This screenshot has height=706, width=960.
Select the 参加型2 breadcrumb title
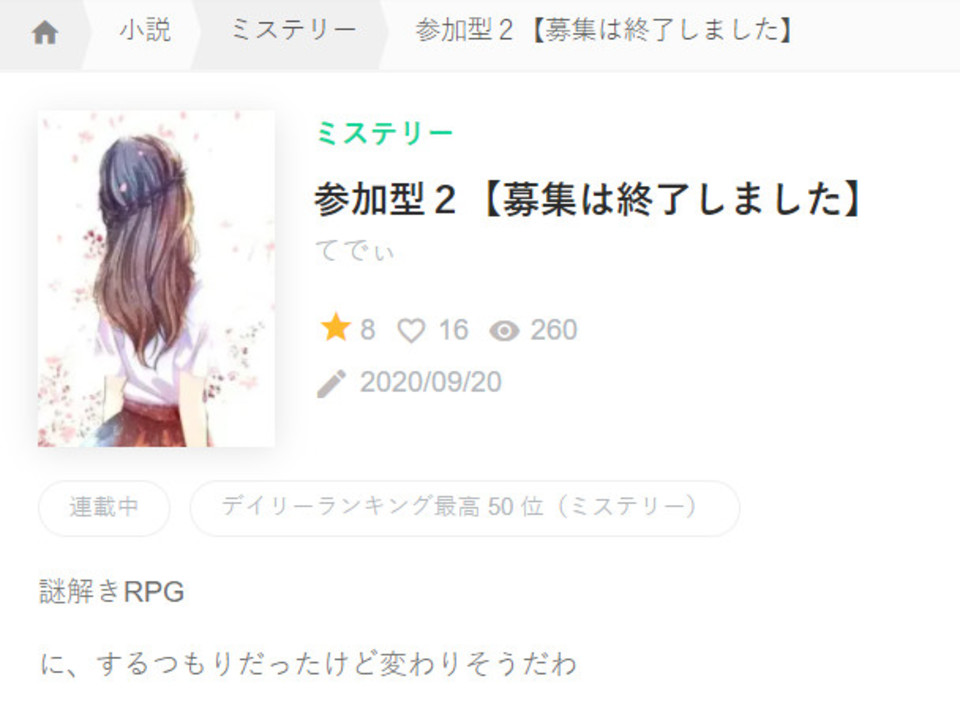pos(604,29)
